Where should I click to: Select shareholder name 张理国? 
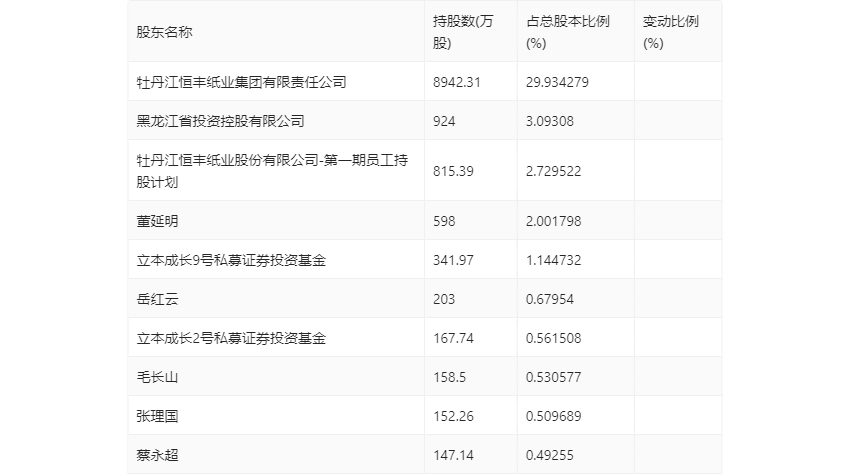click(x=157, y=416)
